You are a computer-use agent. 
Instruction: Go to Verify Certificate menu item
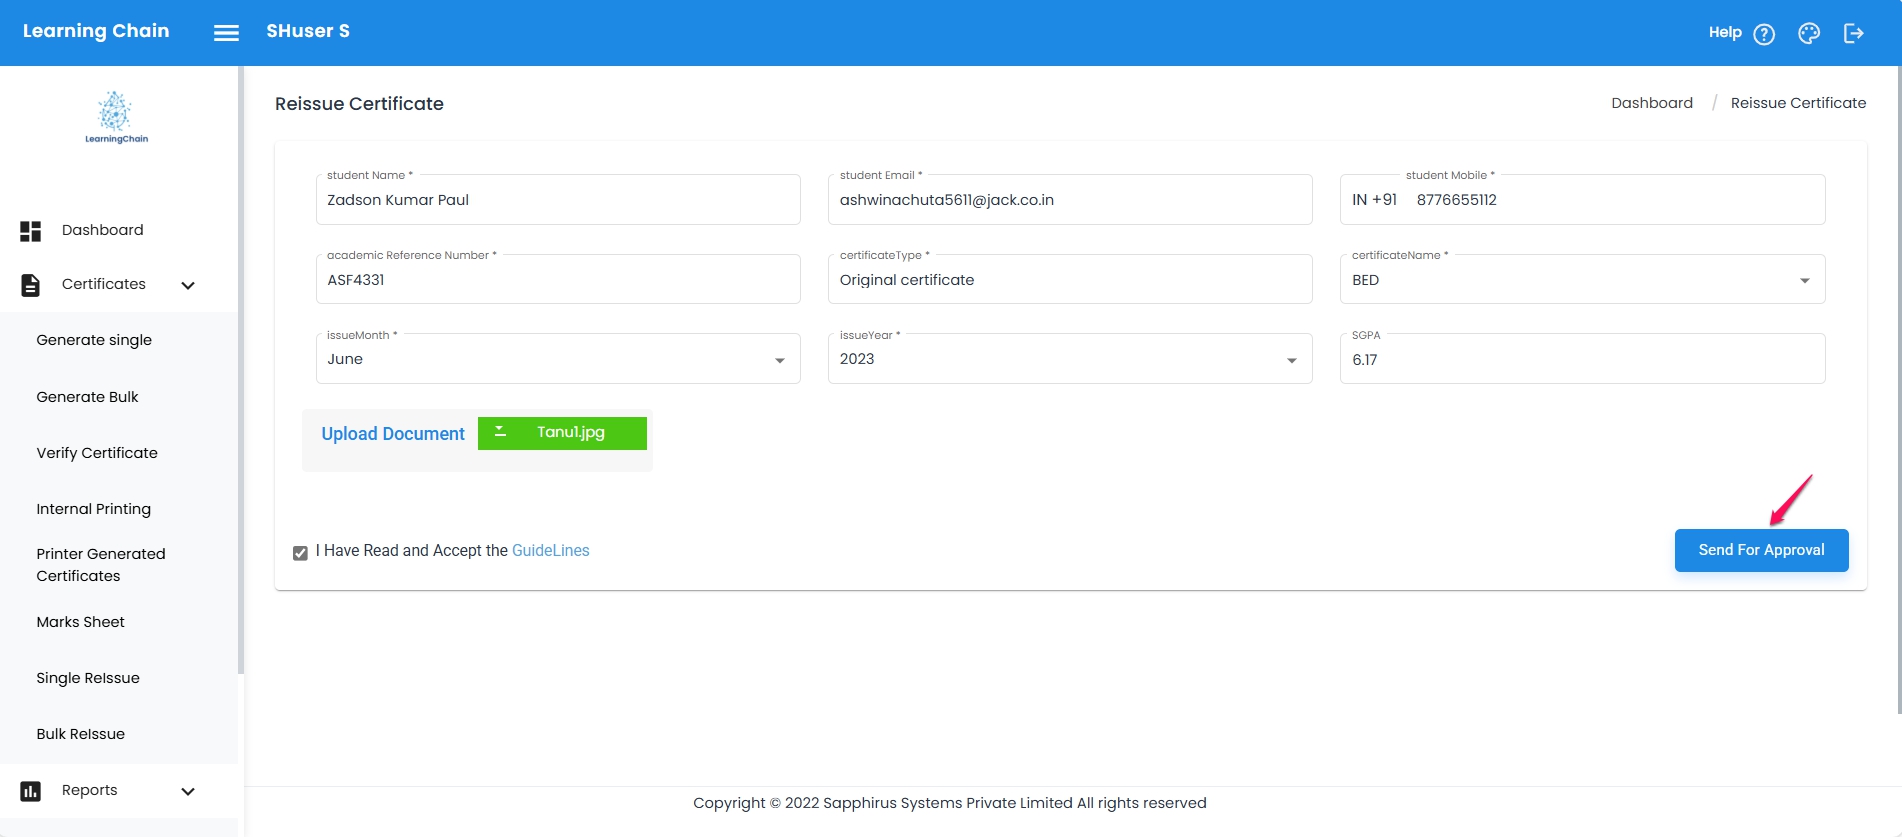(x=97, y=453)
